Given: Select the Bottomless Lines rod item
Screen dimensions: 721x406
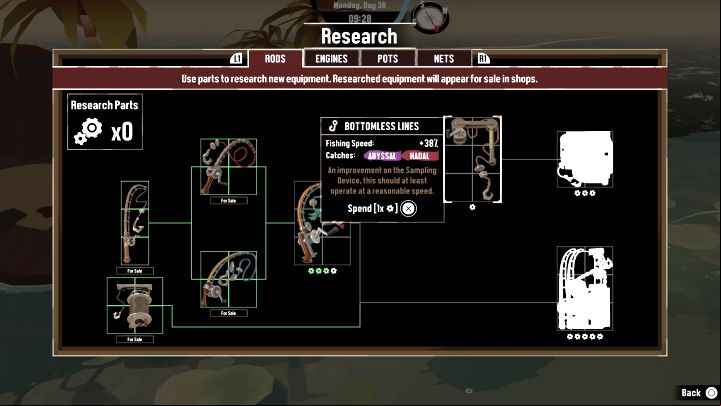Looking at the screenshot, I should click(x=473, y=159).
